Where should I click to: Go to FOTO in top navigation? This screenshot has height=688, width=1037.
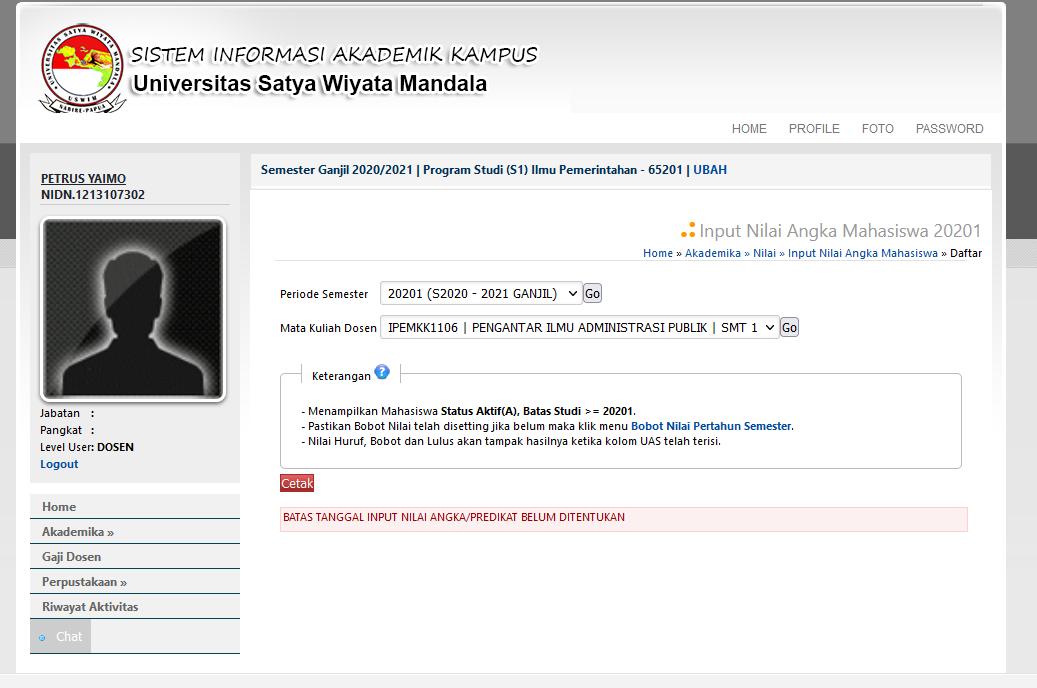(x=877, y=129)
